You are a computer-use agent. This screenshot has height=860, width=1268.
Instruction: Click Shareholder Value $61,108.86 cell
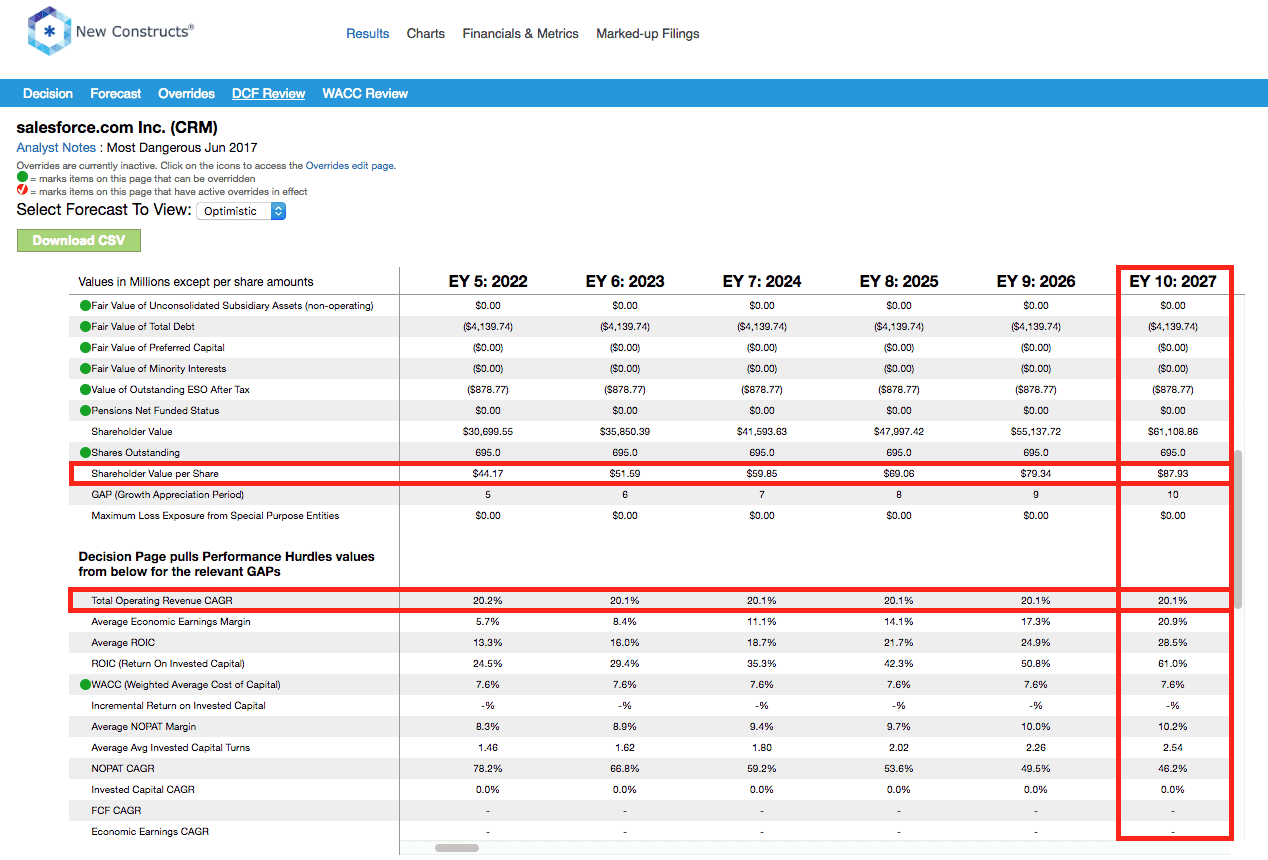(1173, 431)
